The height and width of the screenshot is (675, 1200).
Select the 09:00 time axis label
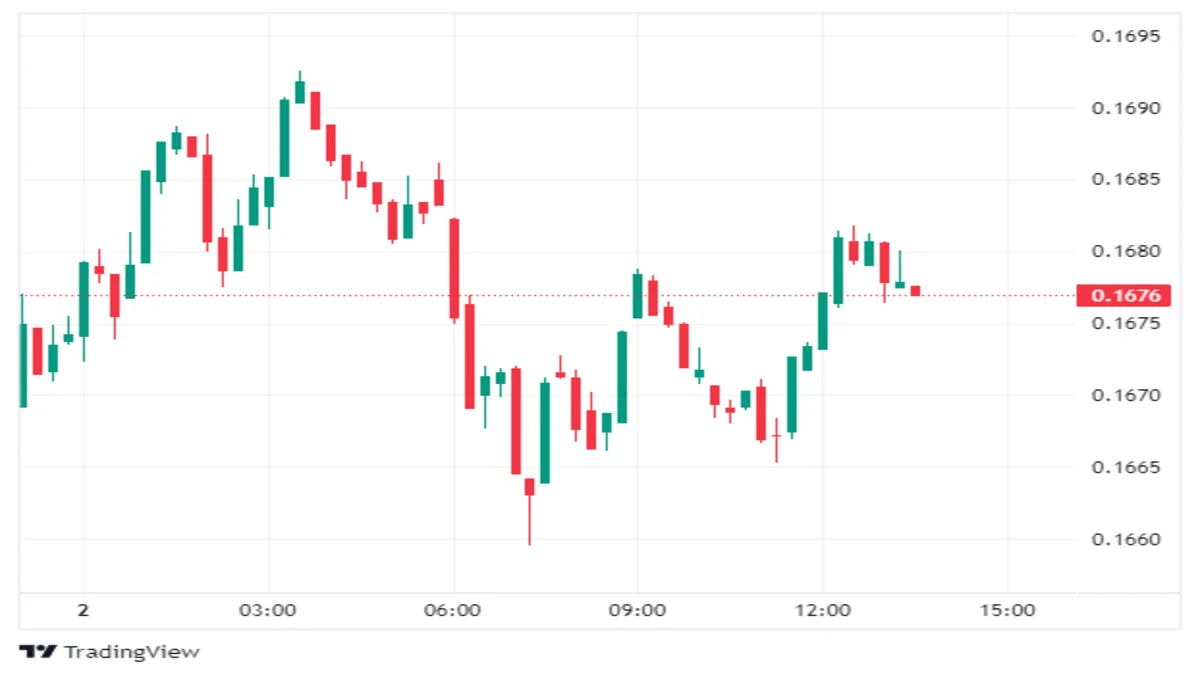tap(638, 610)
